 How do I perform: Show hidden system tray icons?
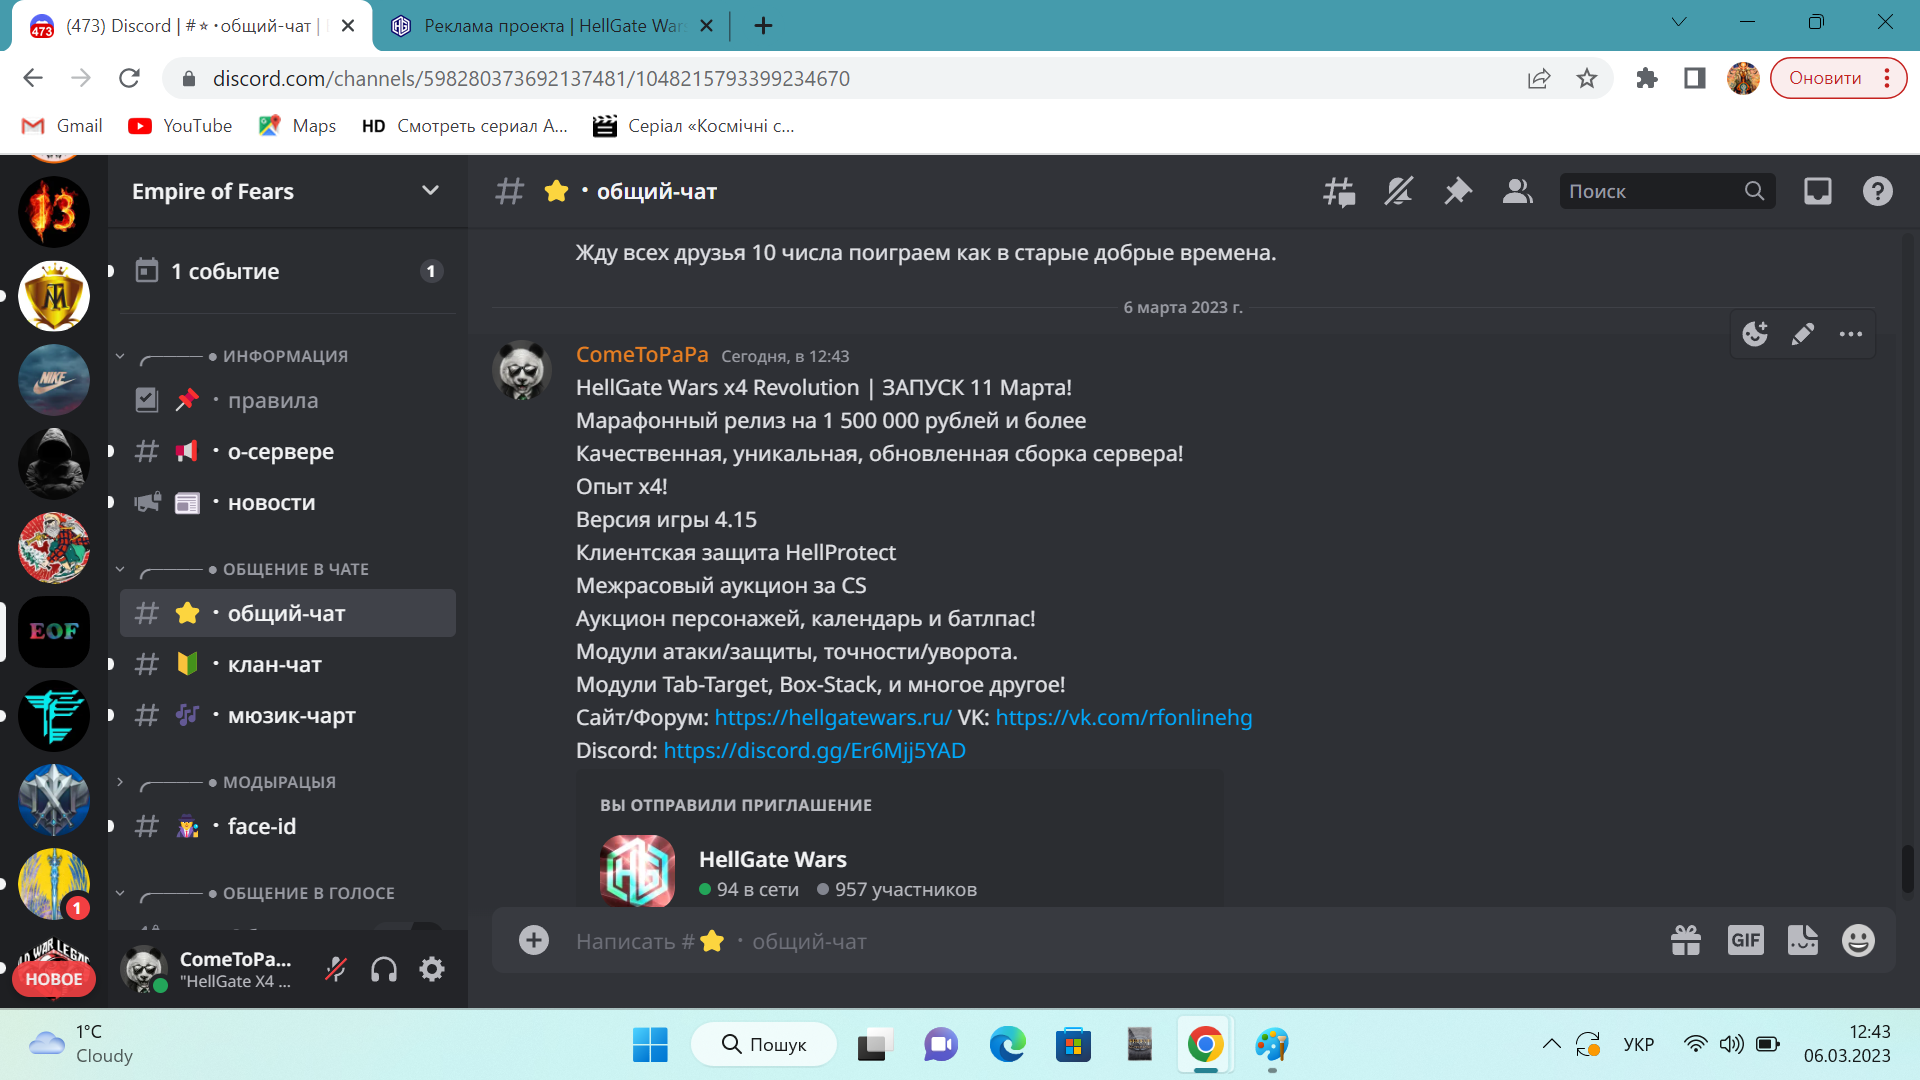point(1551,1044)
